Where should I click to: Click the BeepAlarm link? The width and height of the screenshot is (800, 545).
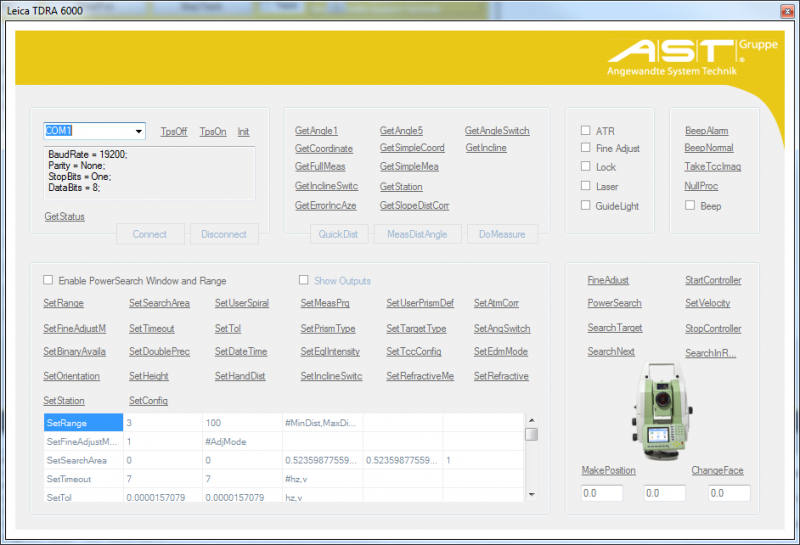(x=707, y=131)
